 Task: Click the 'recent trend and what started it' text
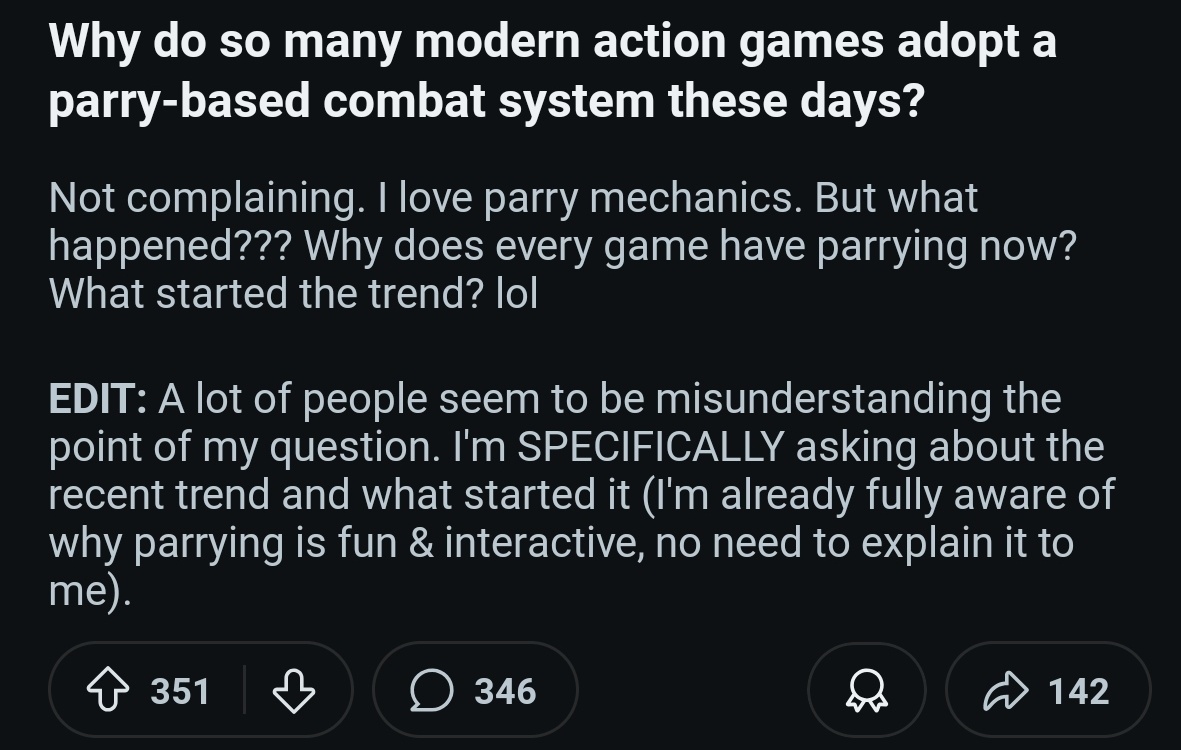click(x=339, y=495)
